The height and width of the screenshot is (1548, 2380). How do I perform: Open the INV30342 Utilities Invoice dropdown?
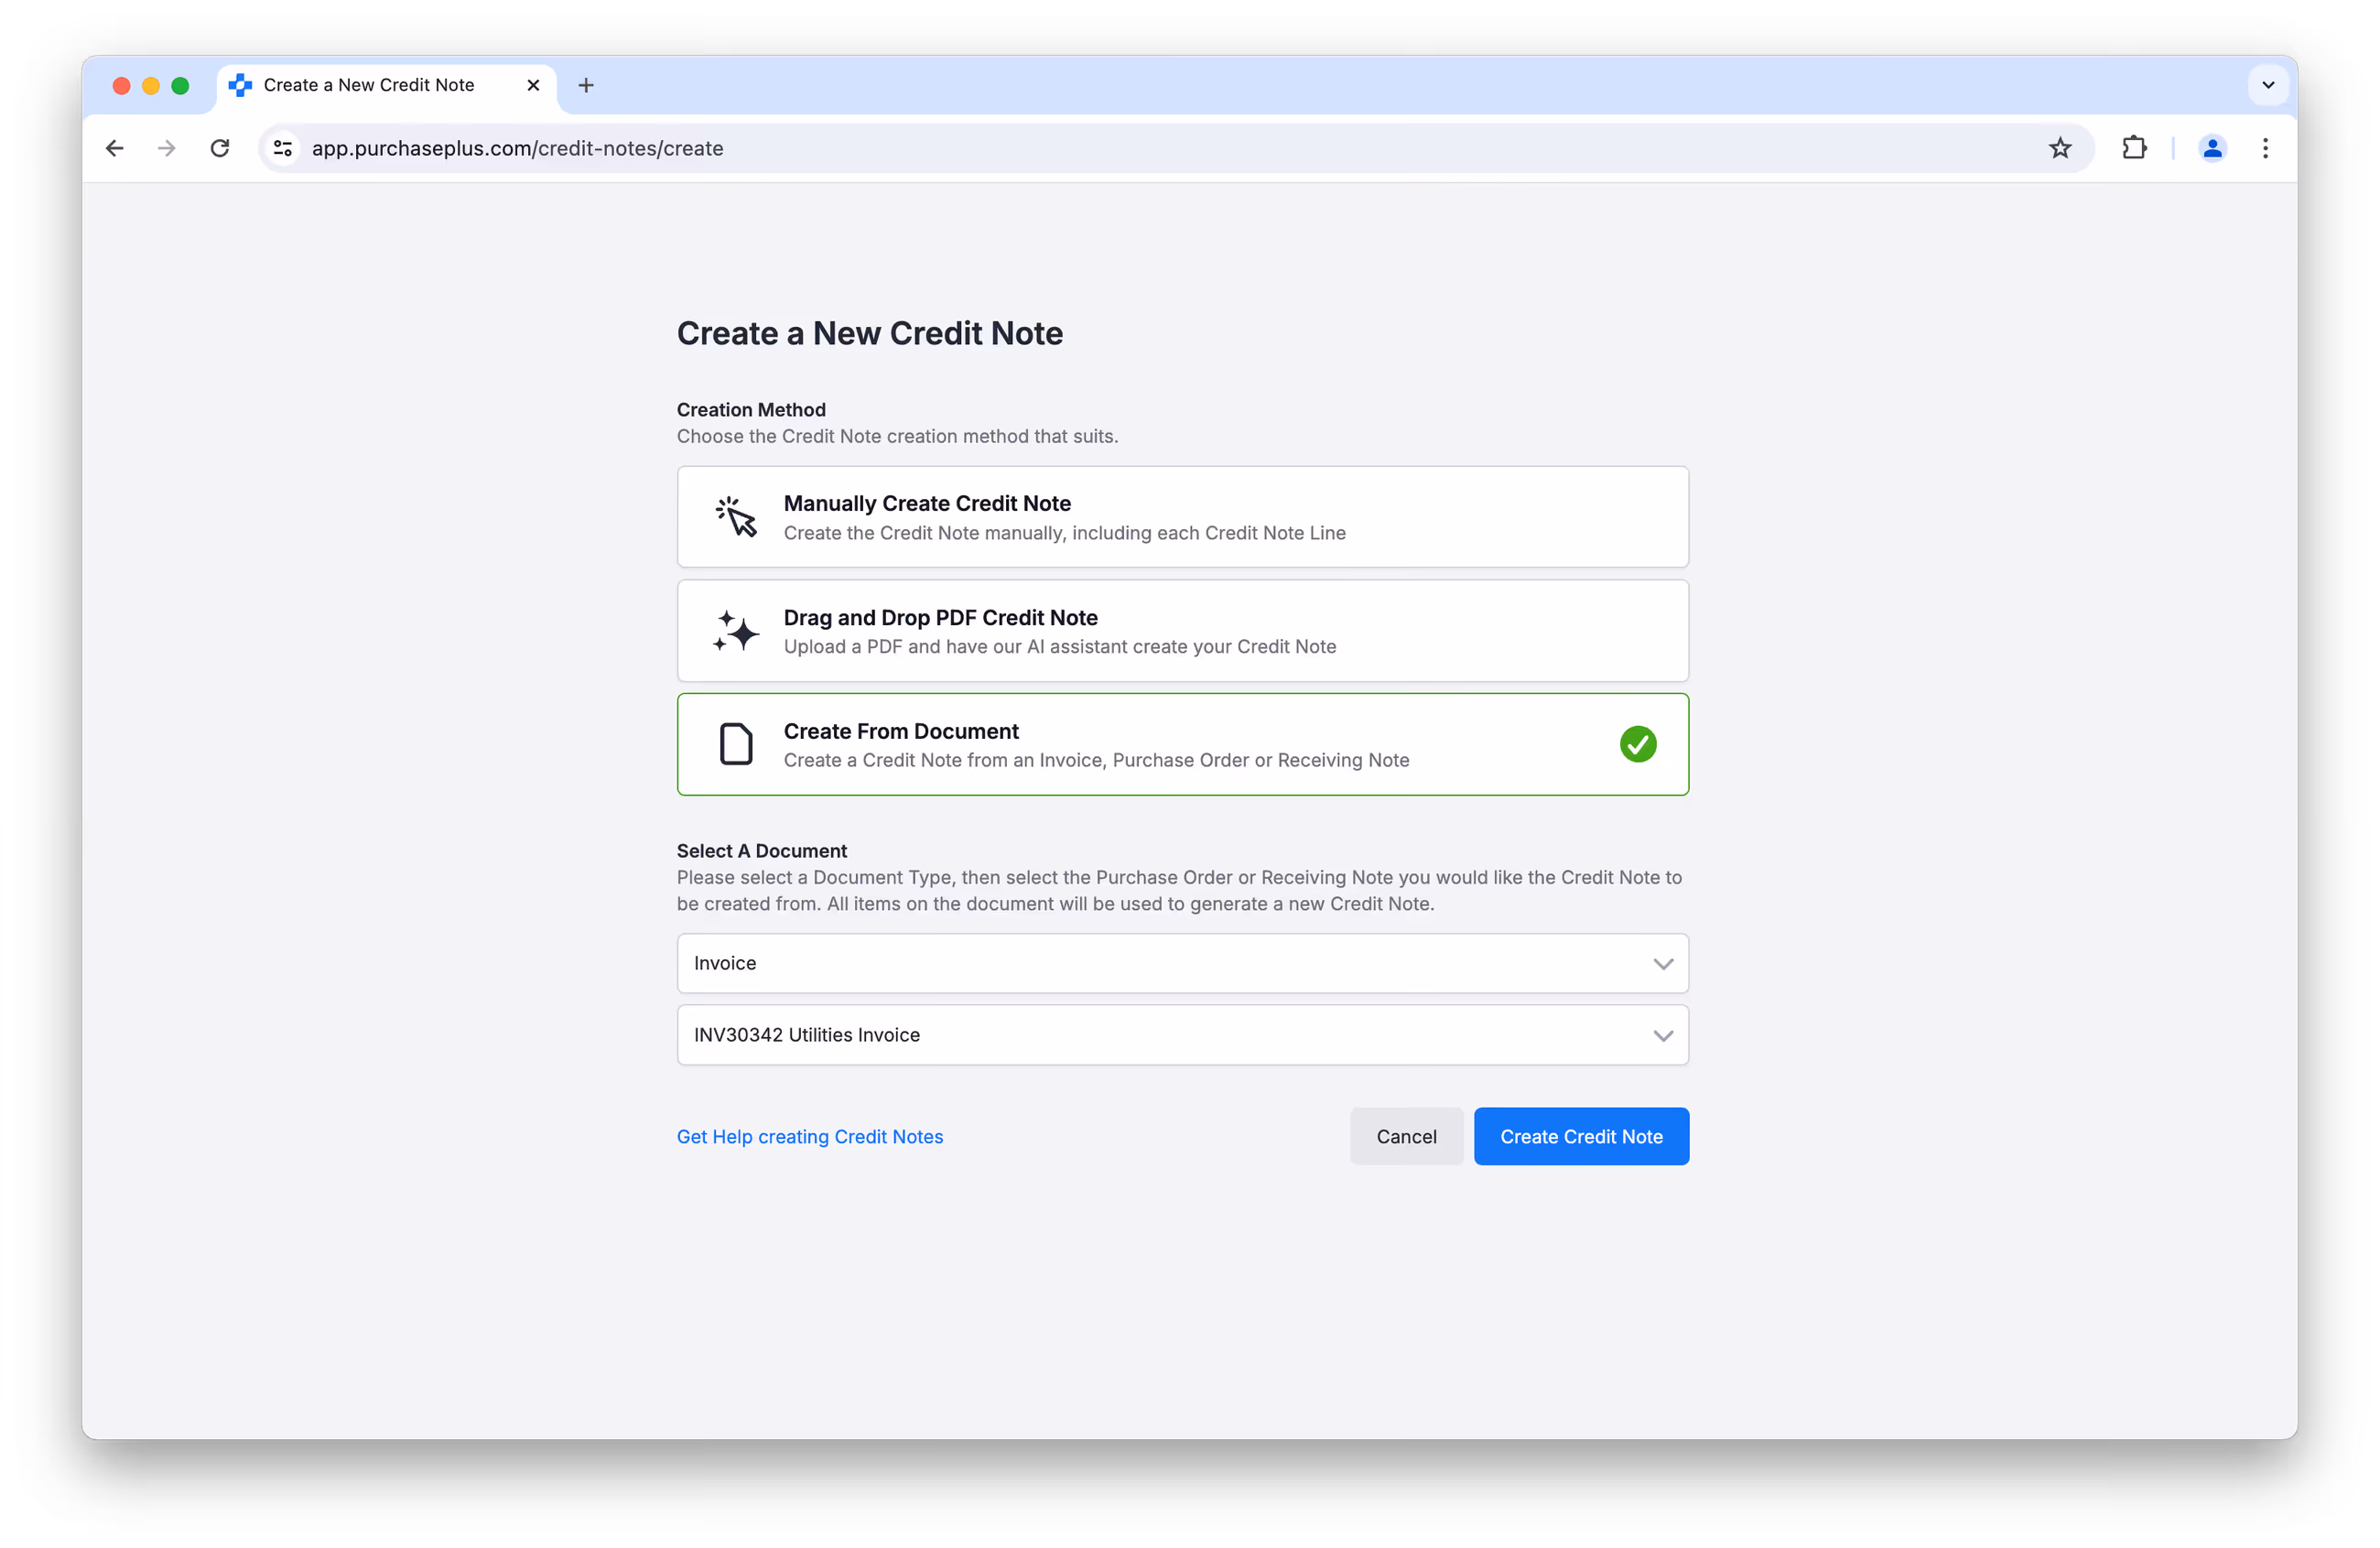(x=1182, y=1035)
